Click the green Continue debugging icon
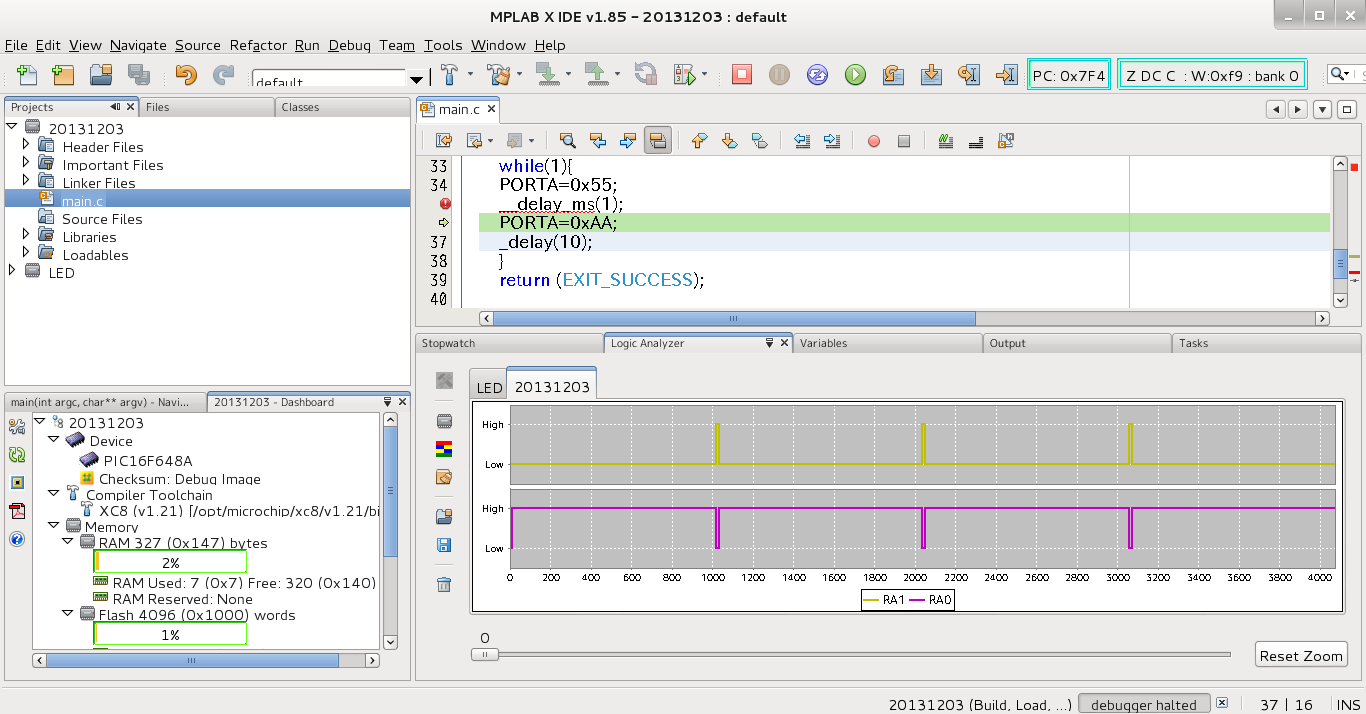This screenshot has width=1366, height=714. (855, 75)
